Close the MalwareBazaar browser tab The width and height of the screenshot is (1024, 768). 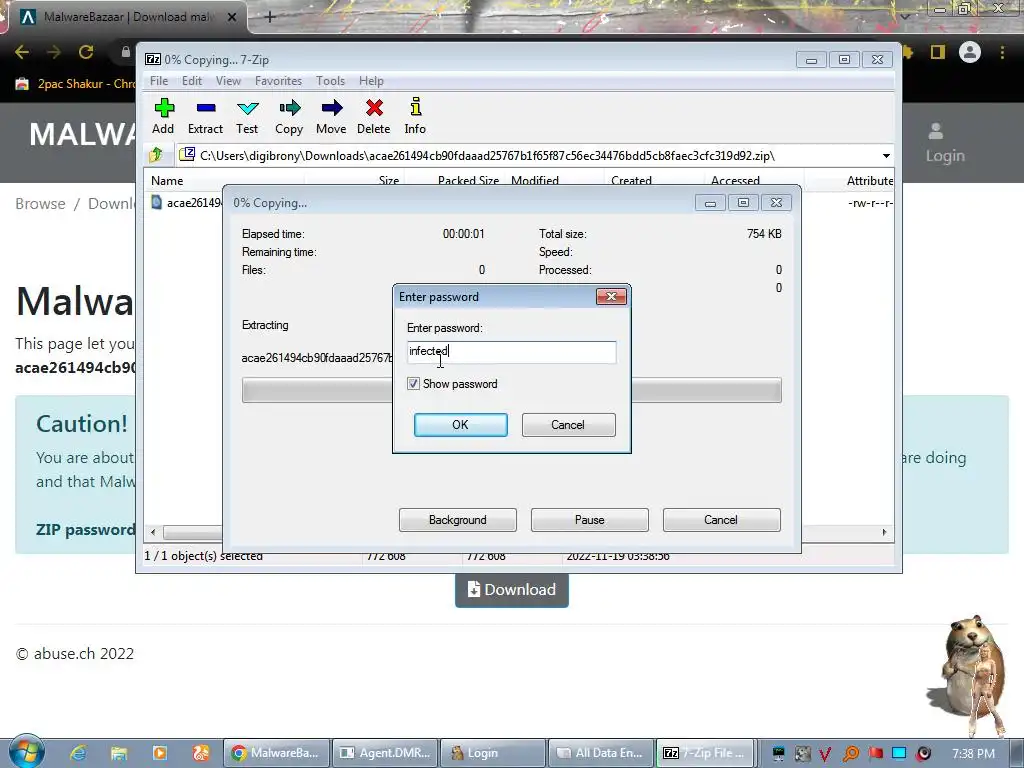coord(232,17)
